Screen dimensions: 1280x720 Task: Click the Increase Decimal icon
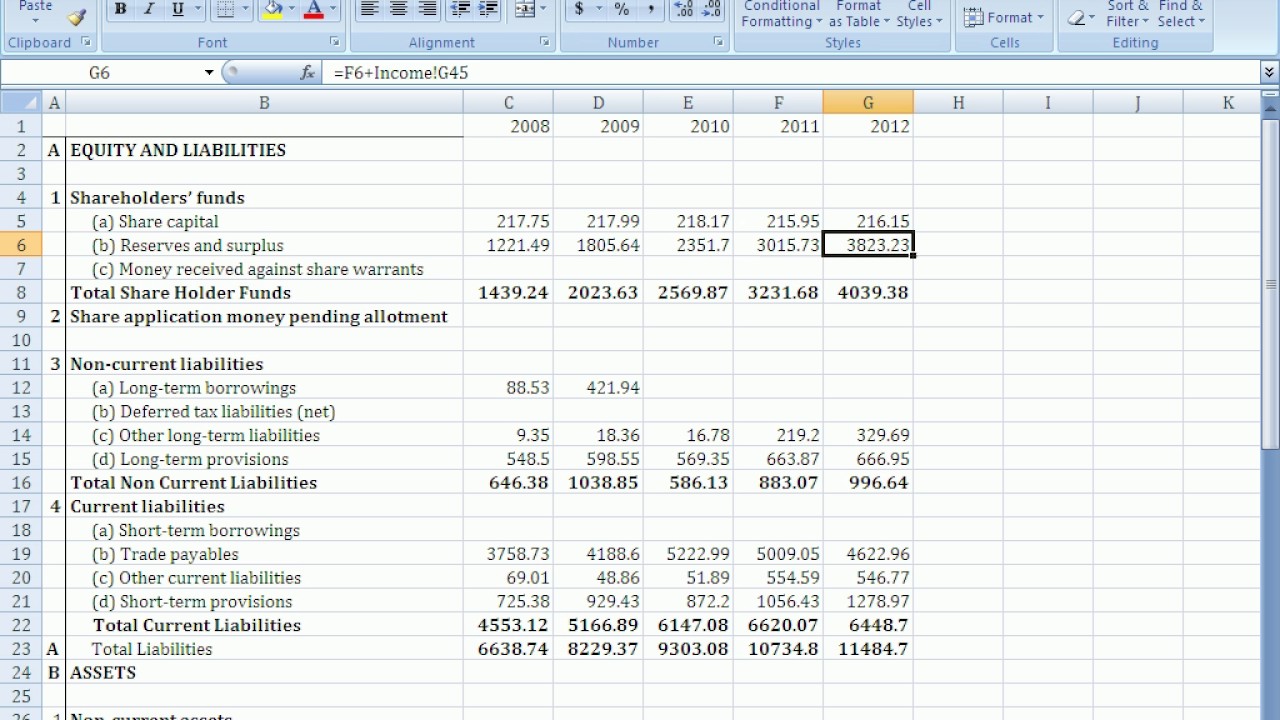click(684, 10)
